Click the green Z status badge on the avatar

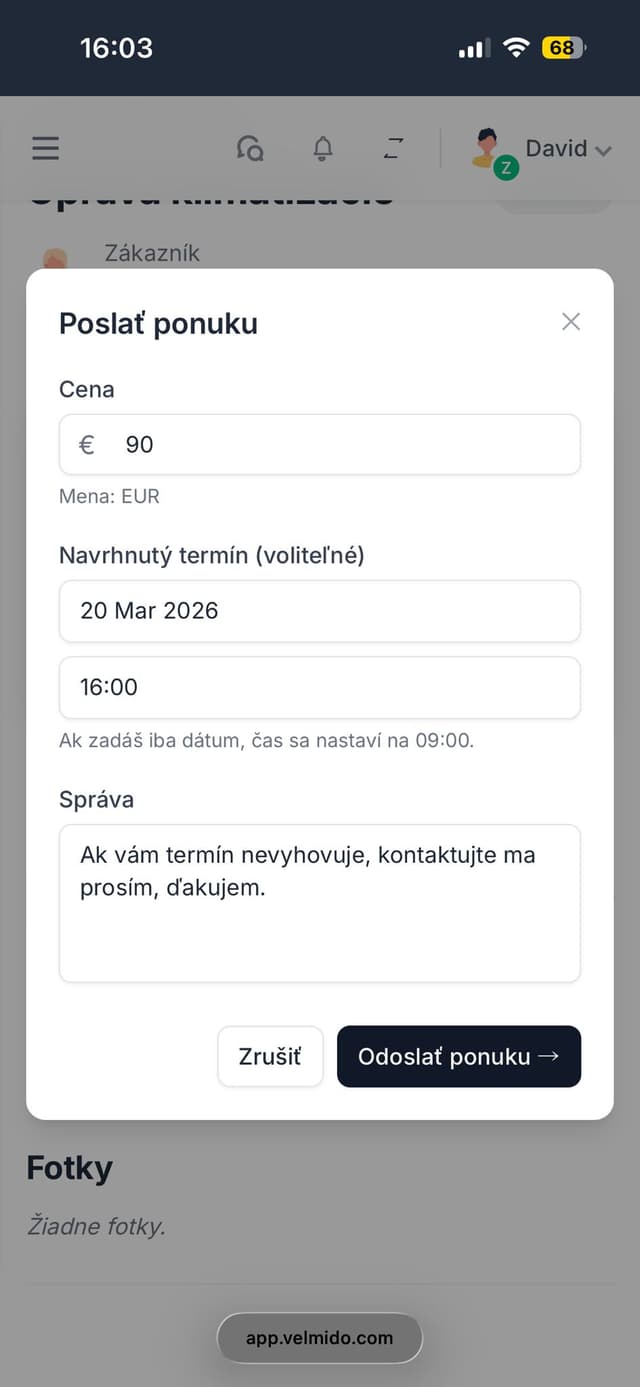point(505,170)
